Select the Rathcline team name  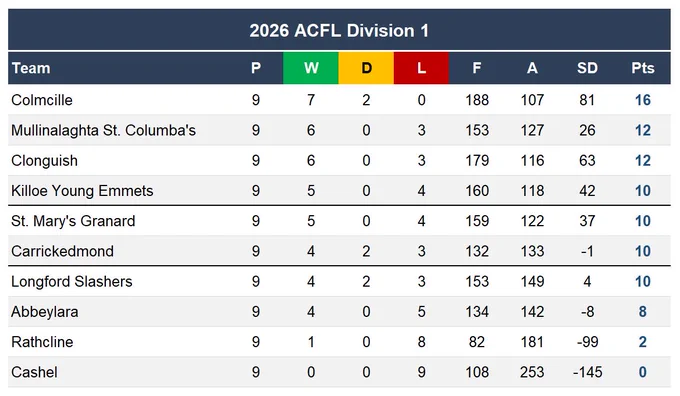pos(42,342)
